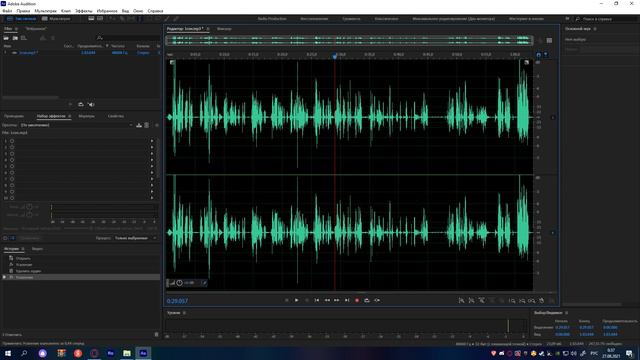Open the effects preset dropdown
The image size is (640, 360).
(x=76, y=125)
